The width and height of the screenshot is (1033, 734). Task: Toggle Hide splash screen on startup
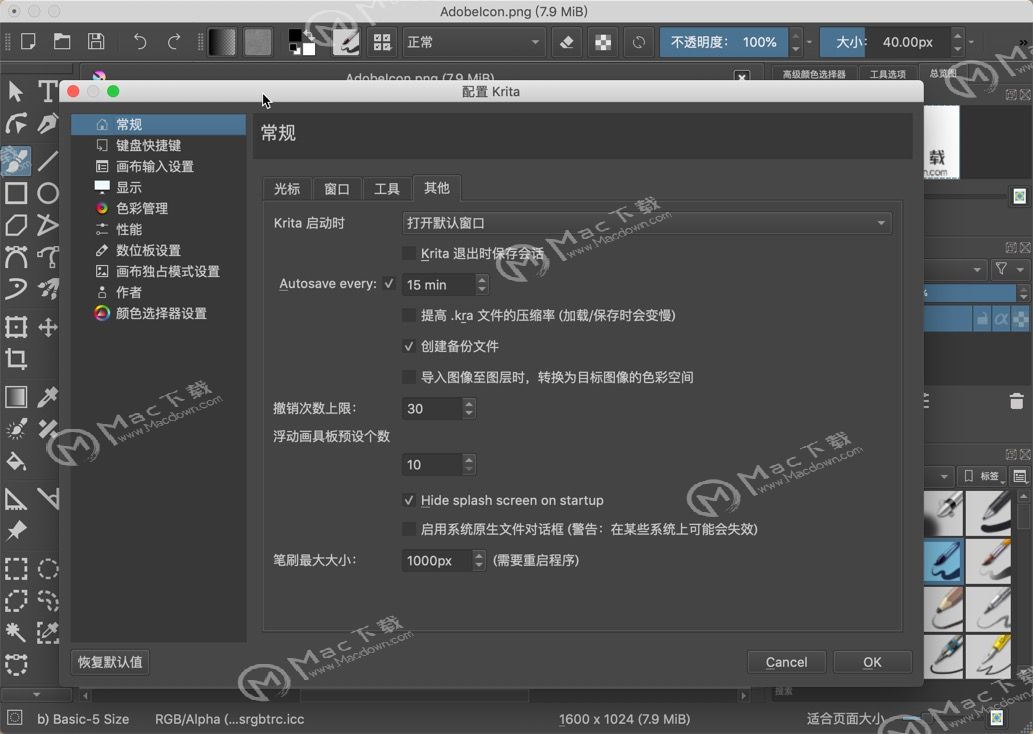(x=409, y=501)
